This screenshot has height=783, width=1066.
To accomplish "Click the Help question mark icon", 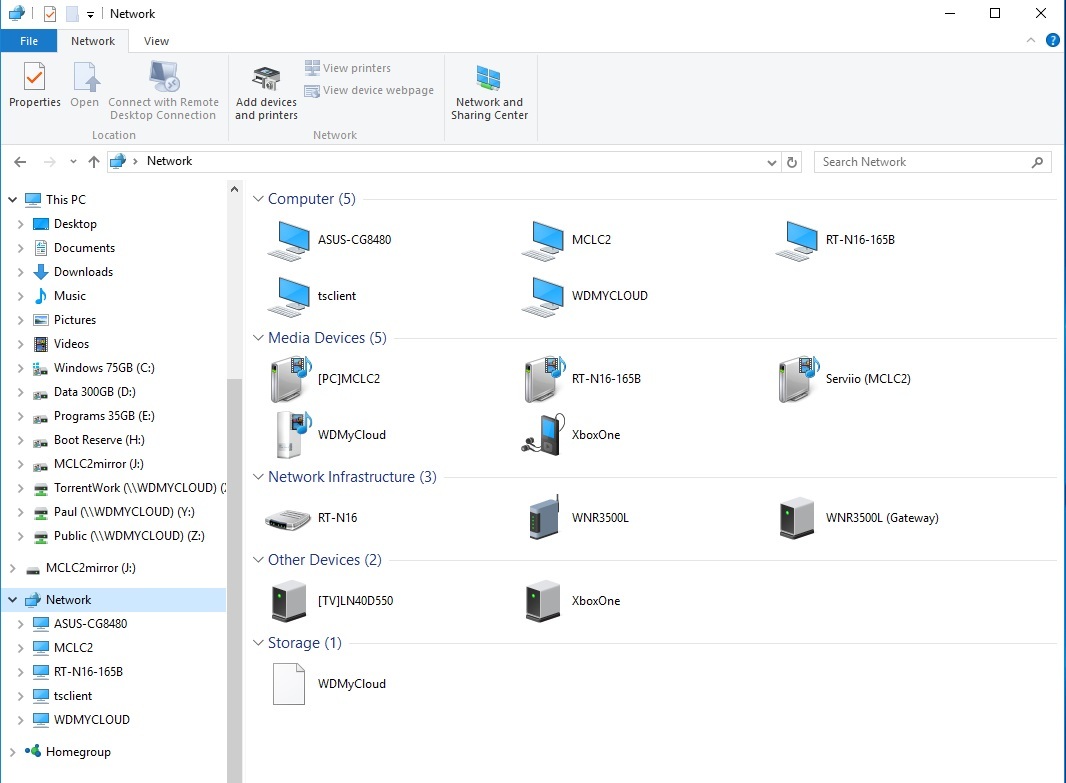I will point(1052,41).
